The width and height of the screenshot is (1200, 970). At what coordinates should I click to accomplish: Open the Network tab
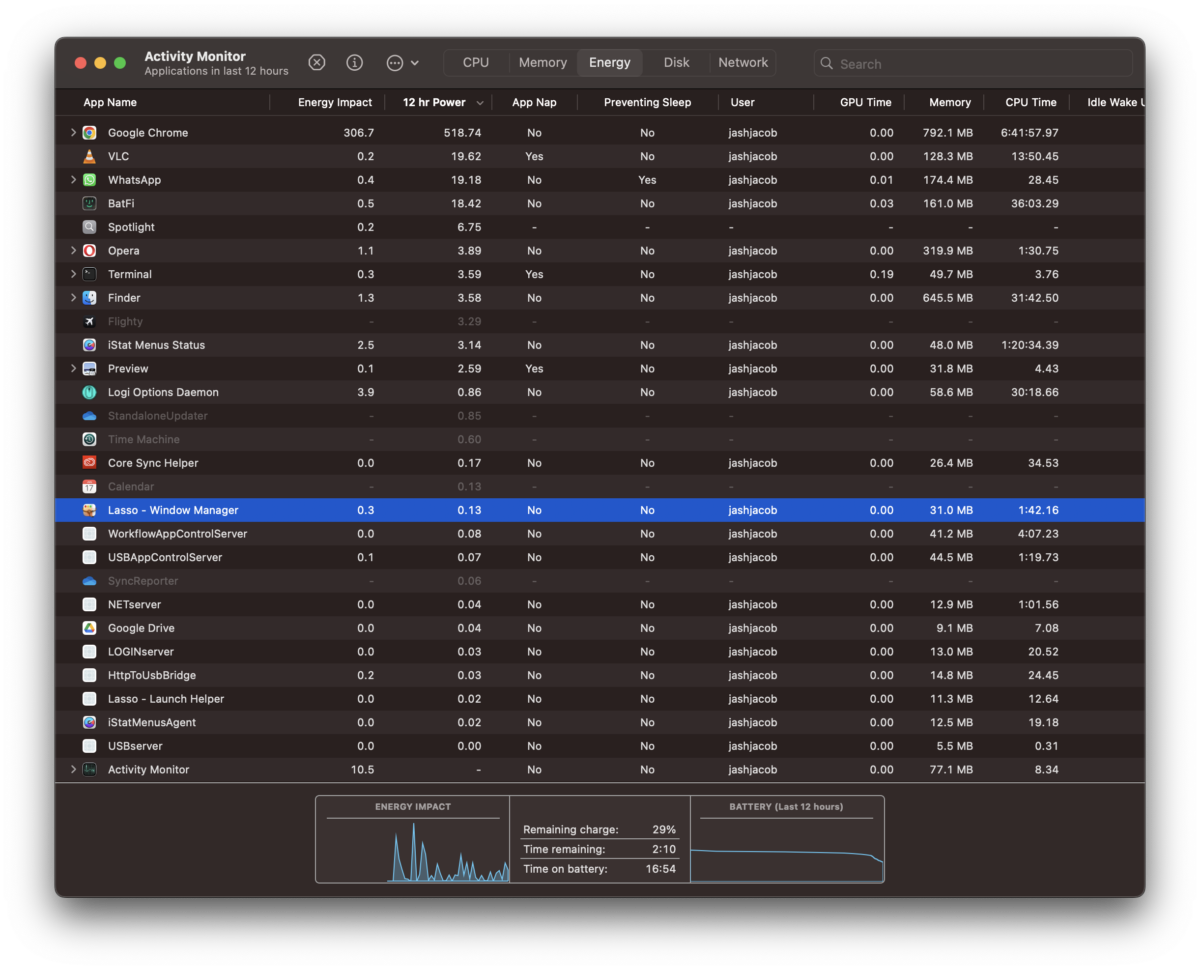coord(743,63)
